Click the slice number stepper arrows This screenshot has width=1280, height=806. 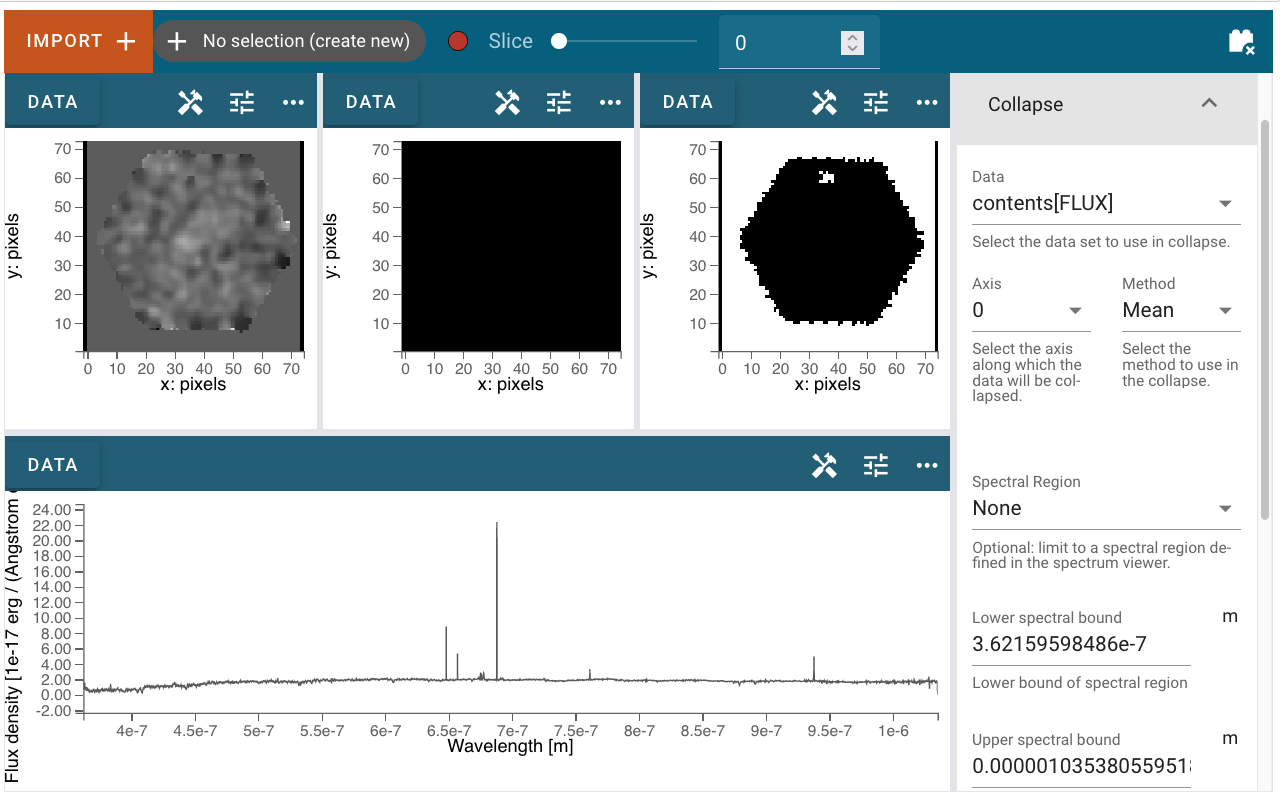click(852, 42)
